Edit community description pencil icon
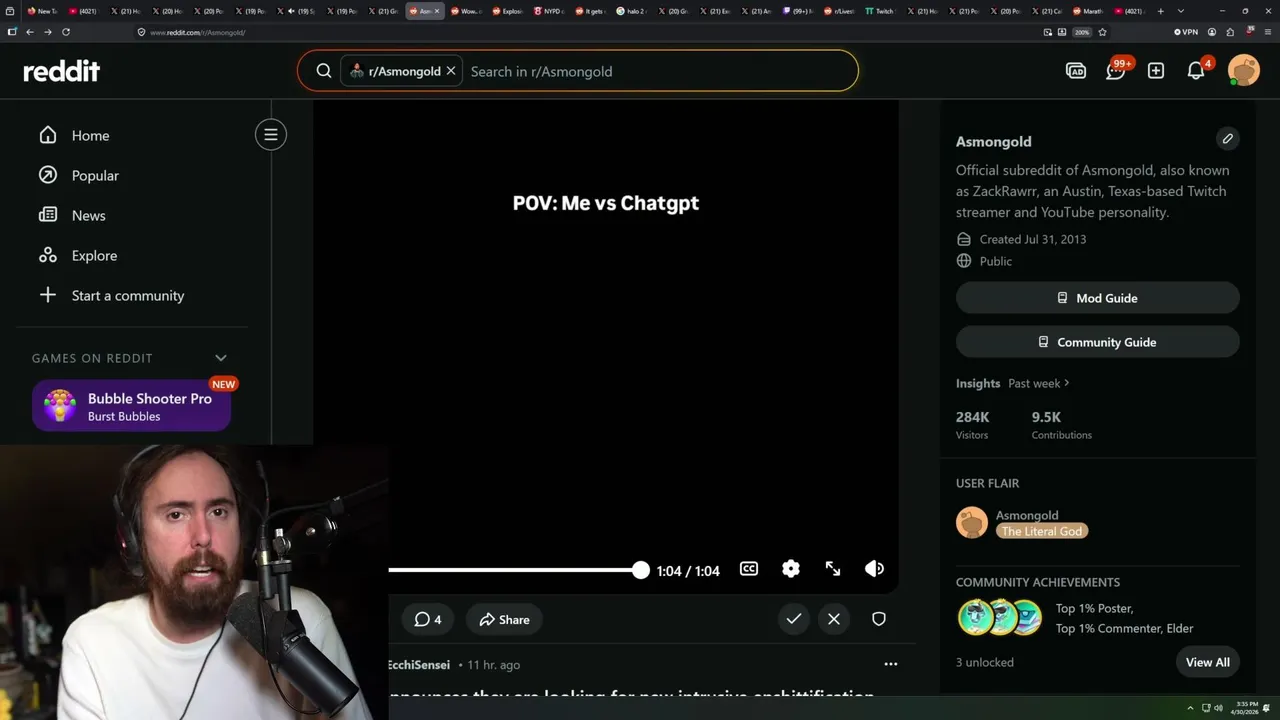1280x720 pixels. pos(1228,139)
